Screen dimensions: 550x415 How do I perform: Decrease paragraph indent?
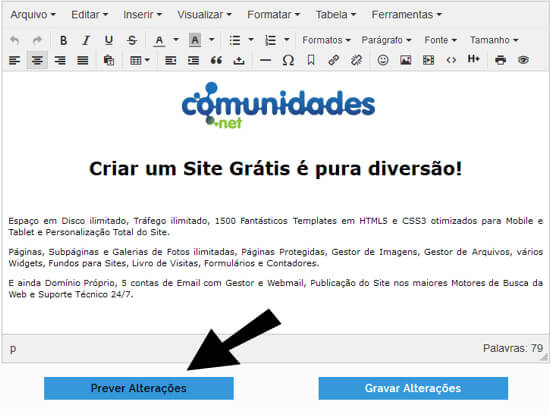click(x=171, y=60)
